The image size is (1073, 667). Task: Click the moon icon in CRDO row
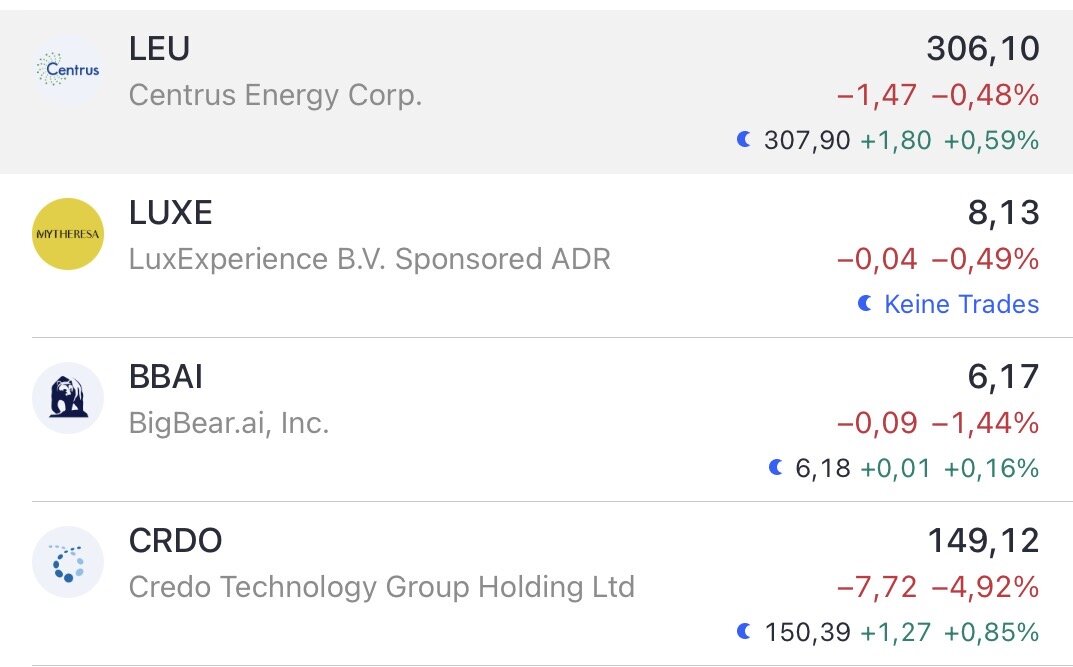743,632
